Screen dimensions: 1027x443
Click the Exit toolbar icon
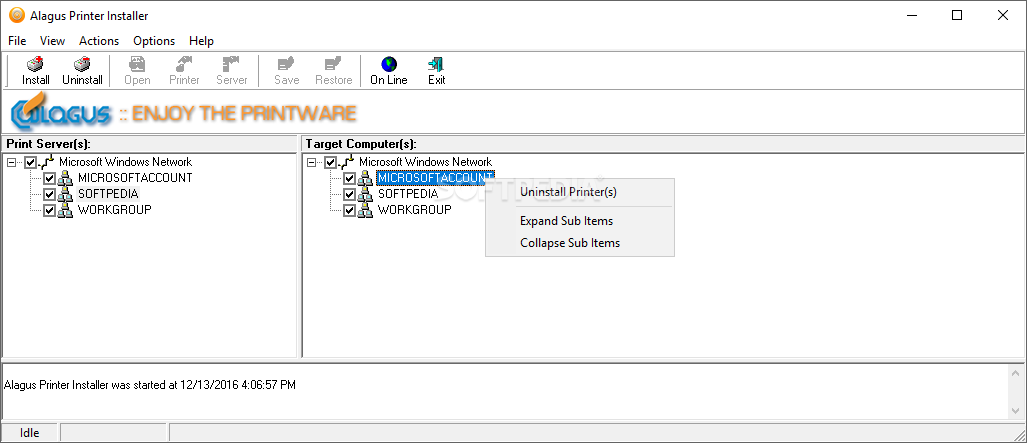click(x=436, y=65)
